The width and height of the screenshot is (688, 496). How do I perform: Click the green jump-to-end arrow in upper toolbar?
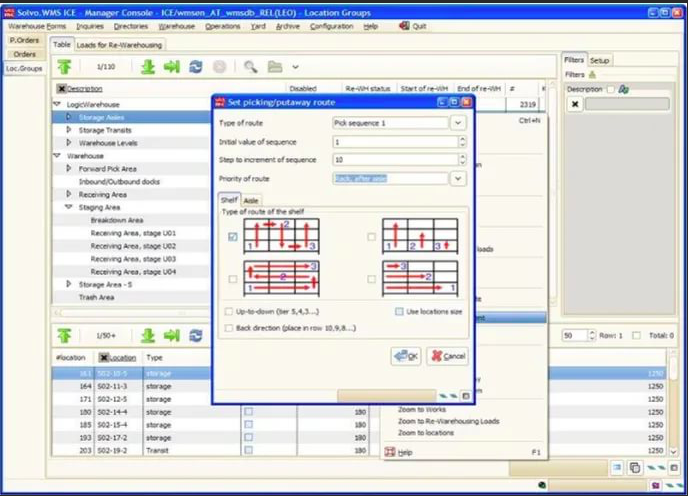tap(172, 67)
